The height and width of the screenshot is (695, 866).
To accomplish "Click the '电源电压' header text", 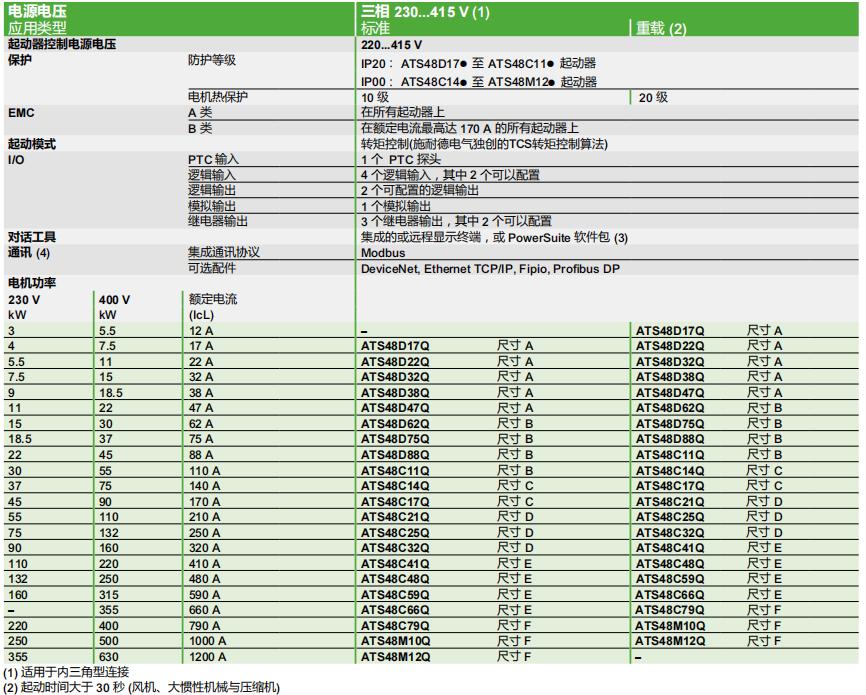I will pyautogui.click(x=37, y=11).
